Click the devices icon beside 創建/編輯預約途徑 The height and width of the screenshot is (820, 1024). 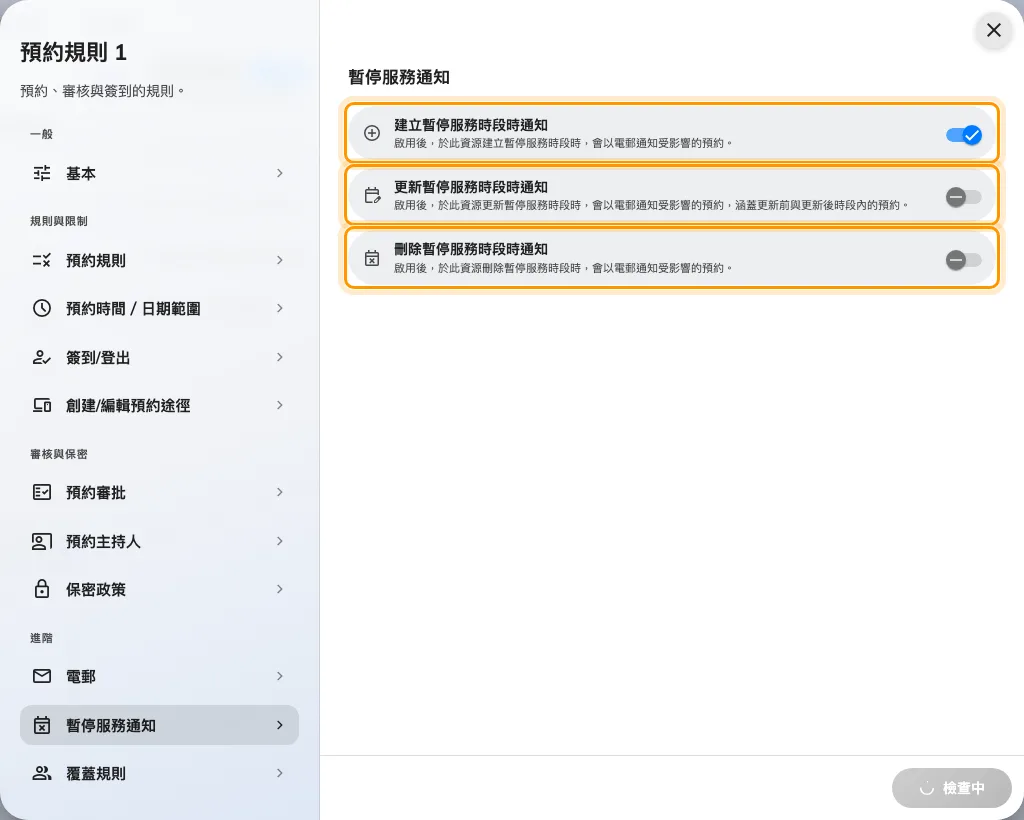(42, 405)
